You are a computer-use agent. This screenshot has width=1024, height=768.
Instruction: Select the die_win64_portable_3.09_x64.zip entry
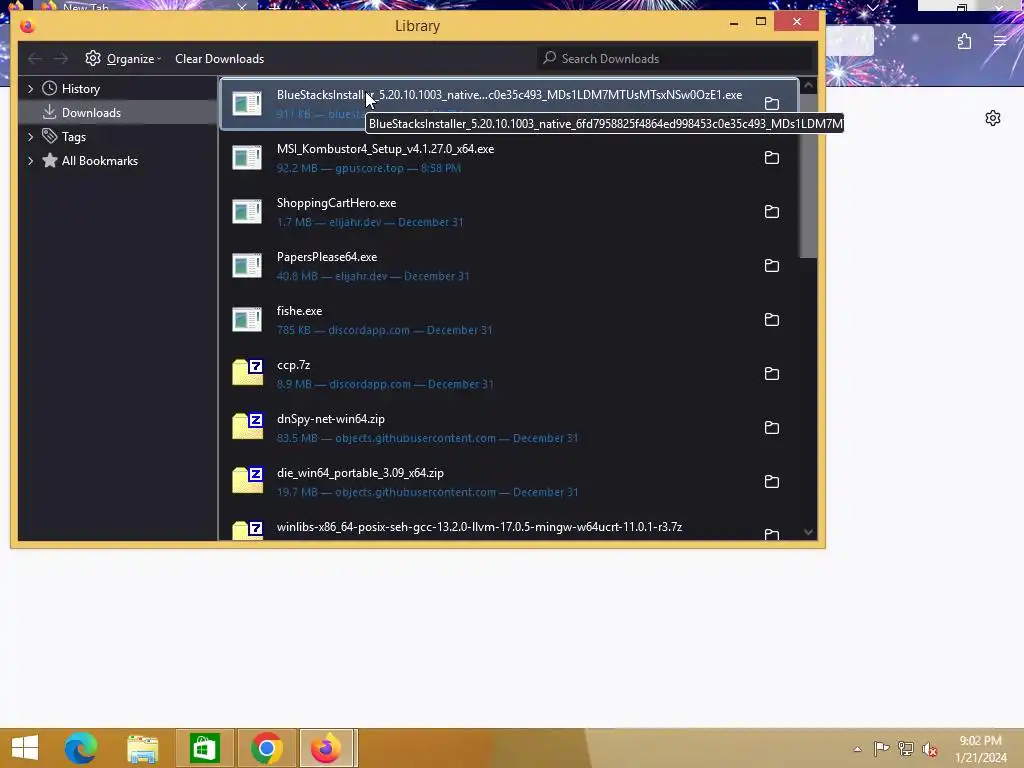(509, 482)
